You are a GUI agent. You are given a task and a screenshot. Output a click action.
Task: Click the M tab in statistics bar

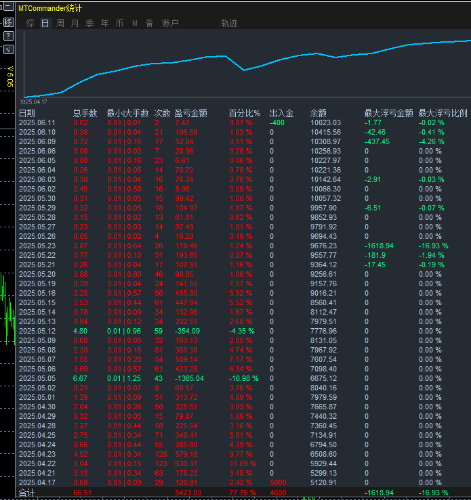point(135,23)
